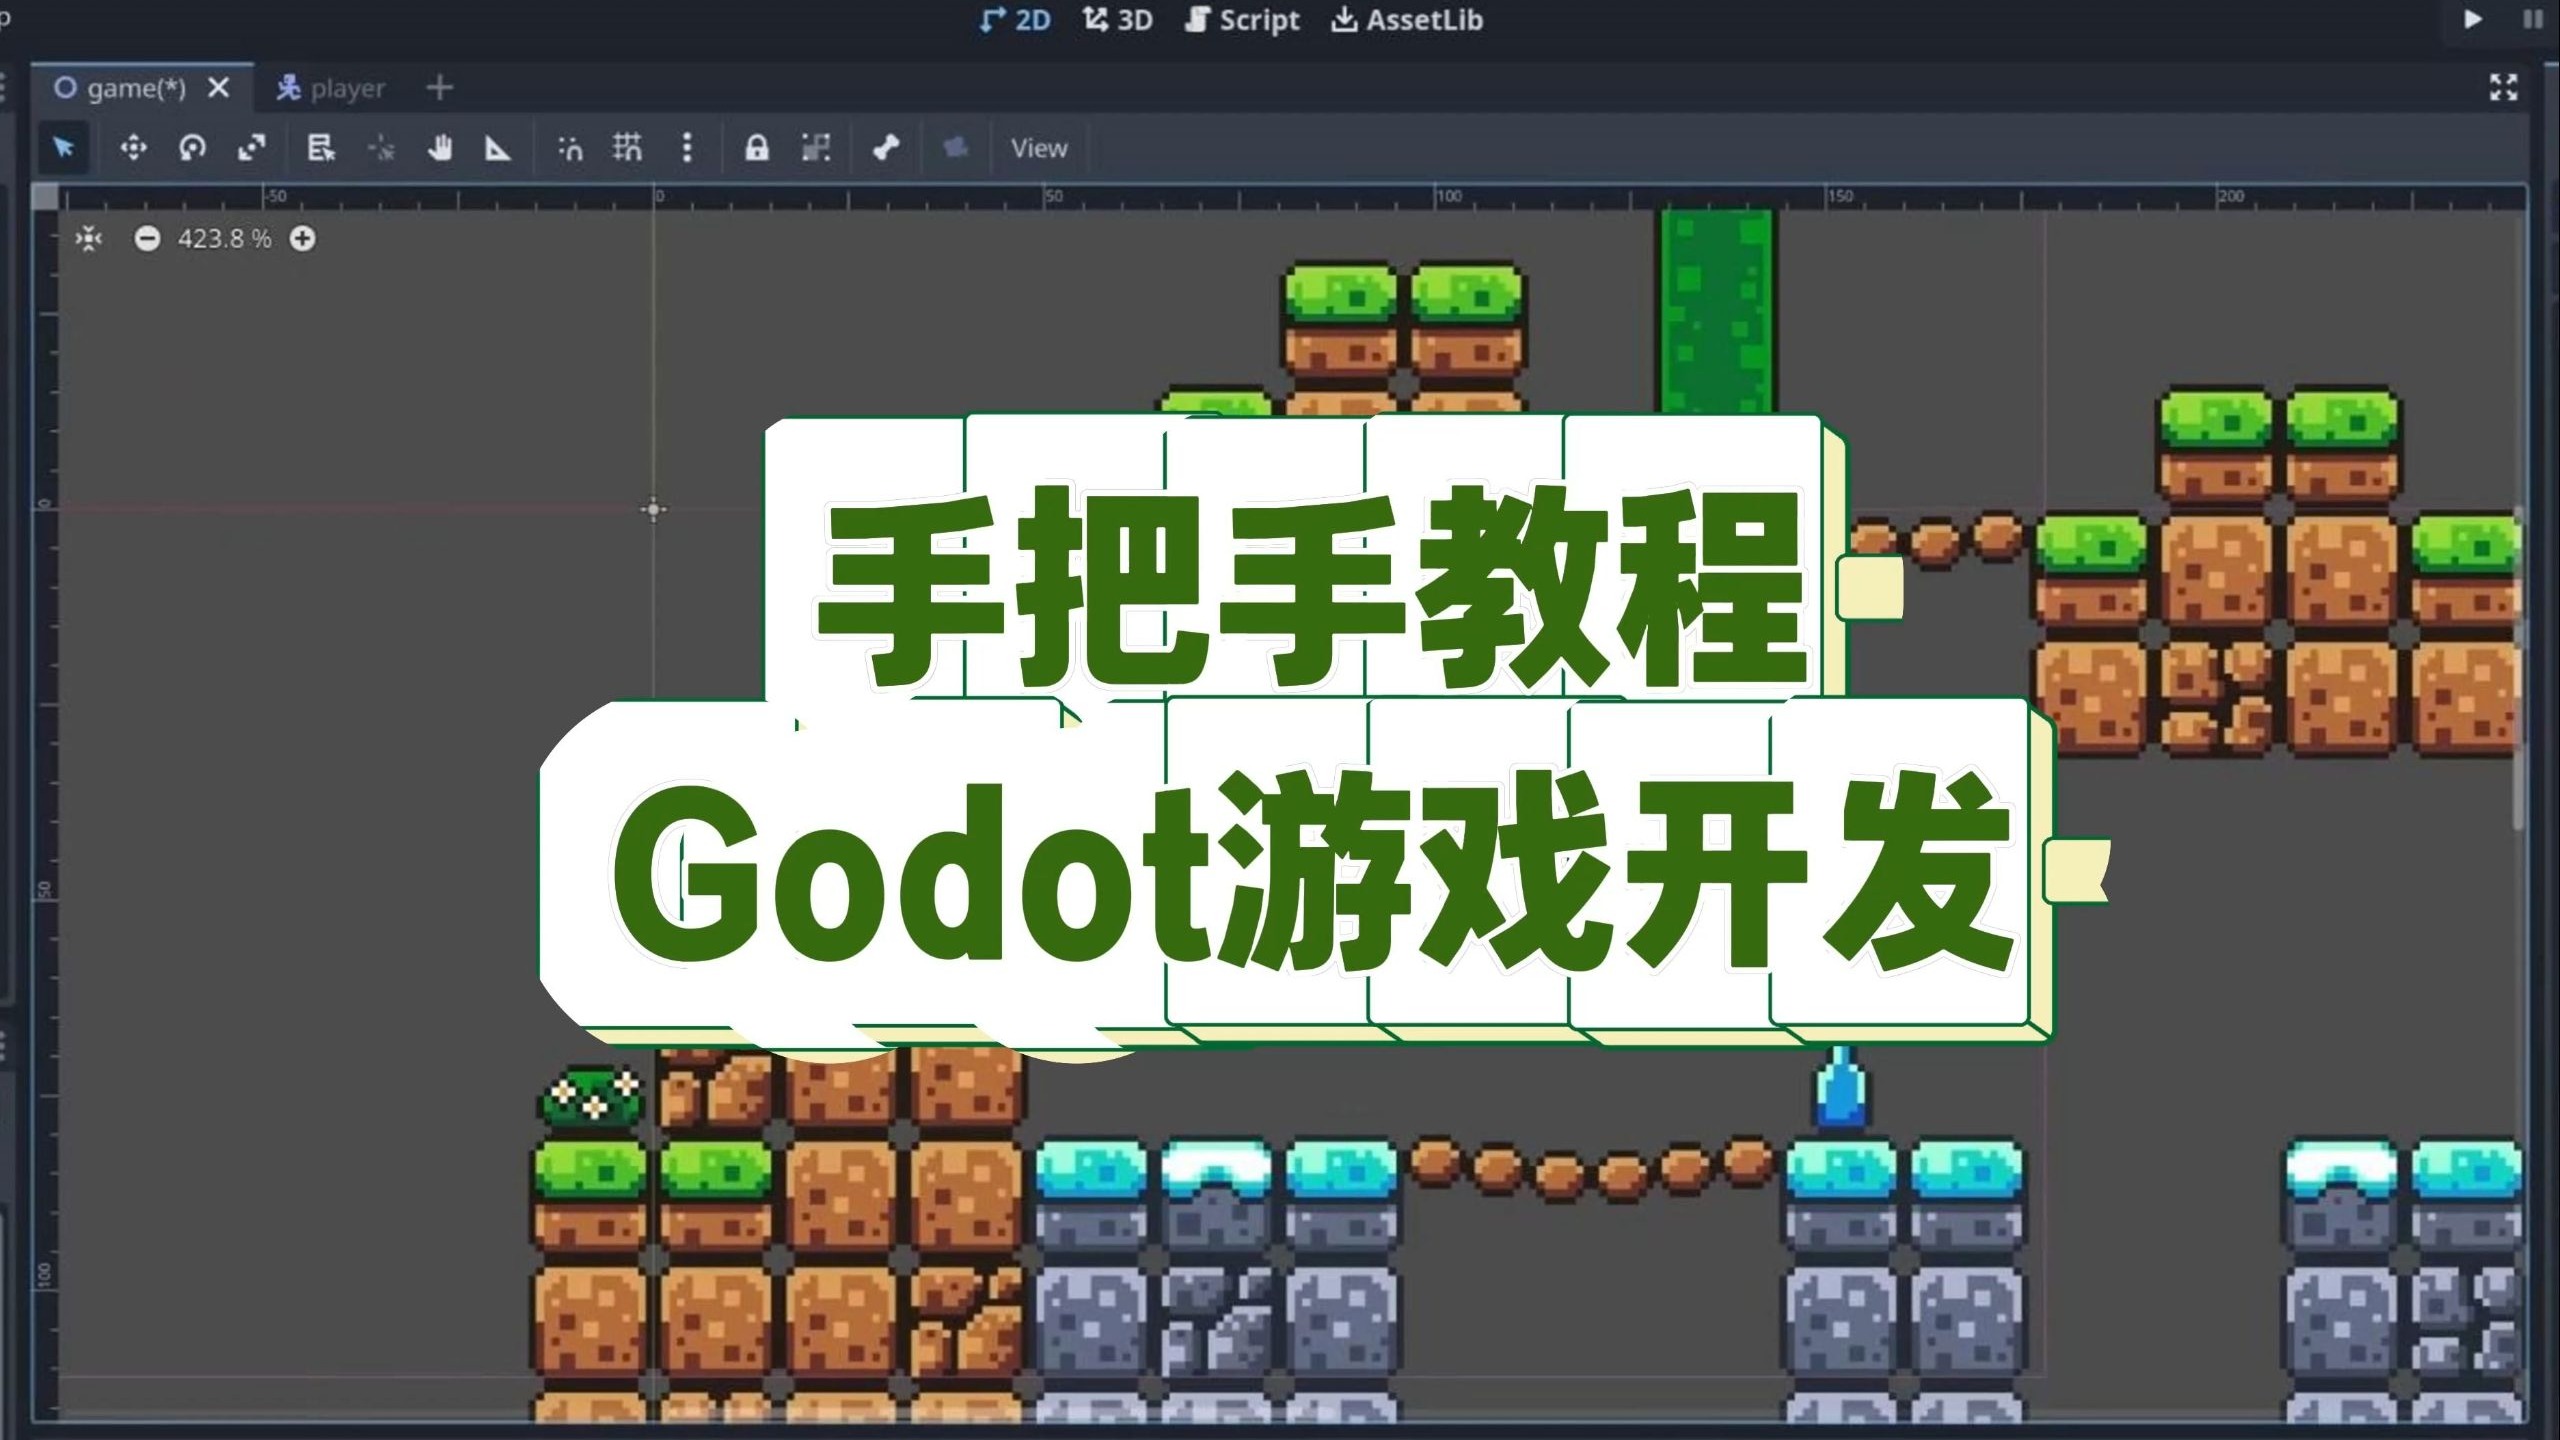Activate the Pan Mode hand tool
Image resolution: width=2560 pixels, height=1440 pixels.
(439, 148)
